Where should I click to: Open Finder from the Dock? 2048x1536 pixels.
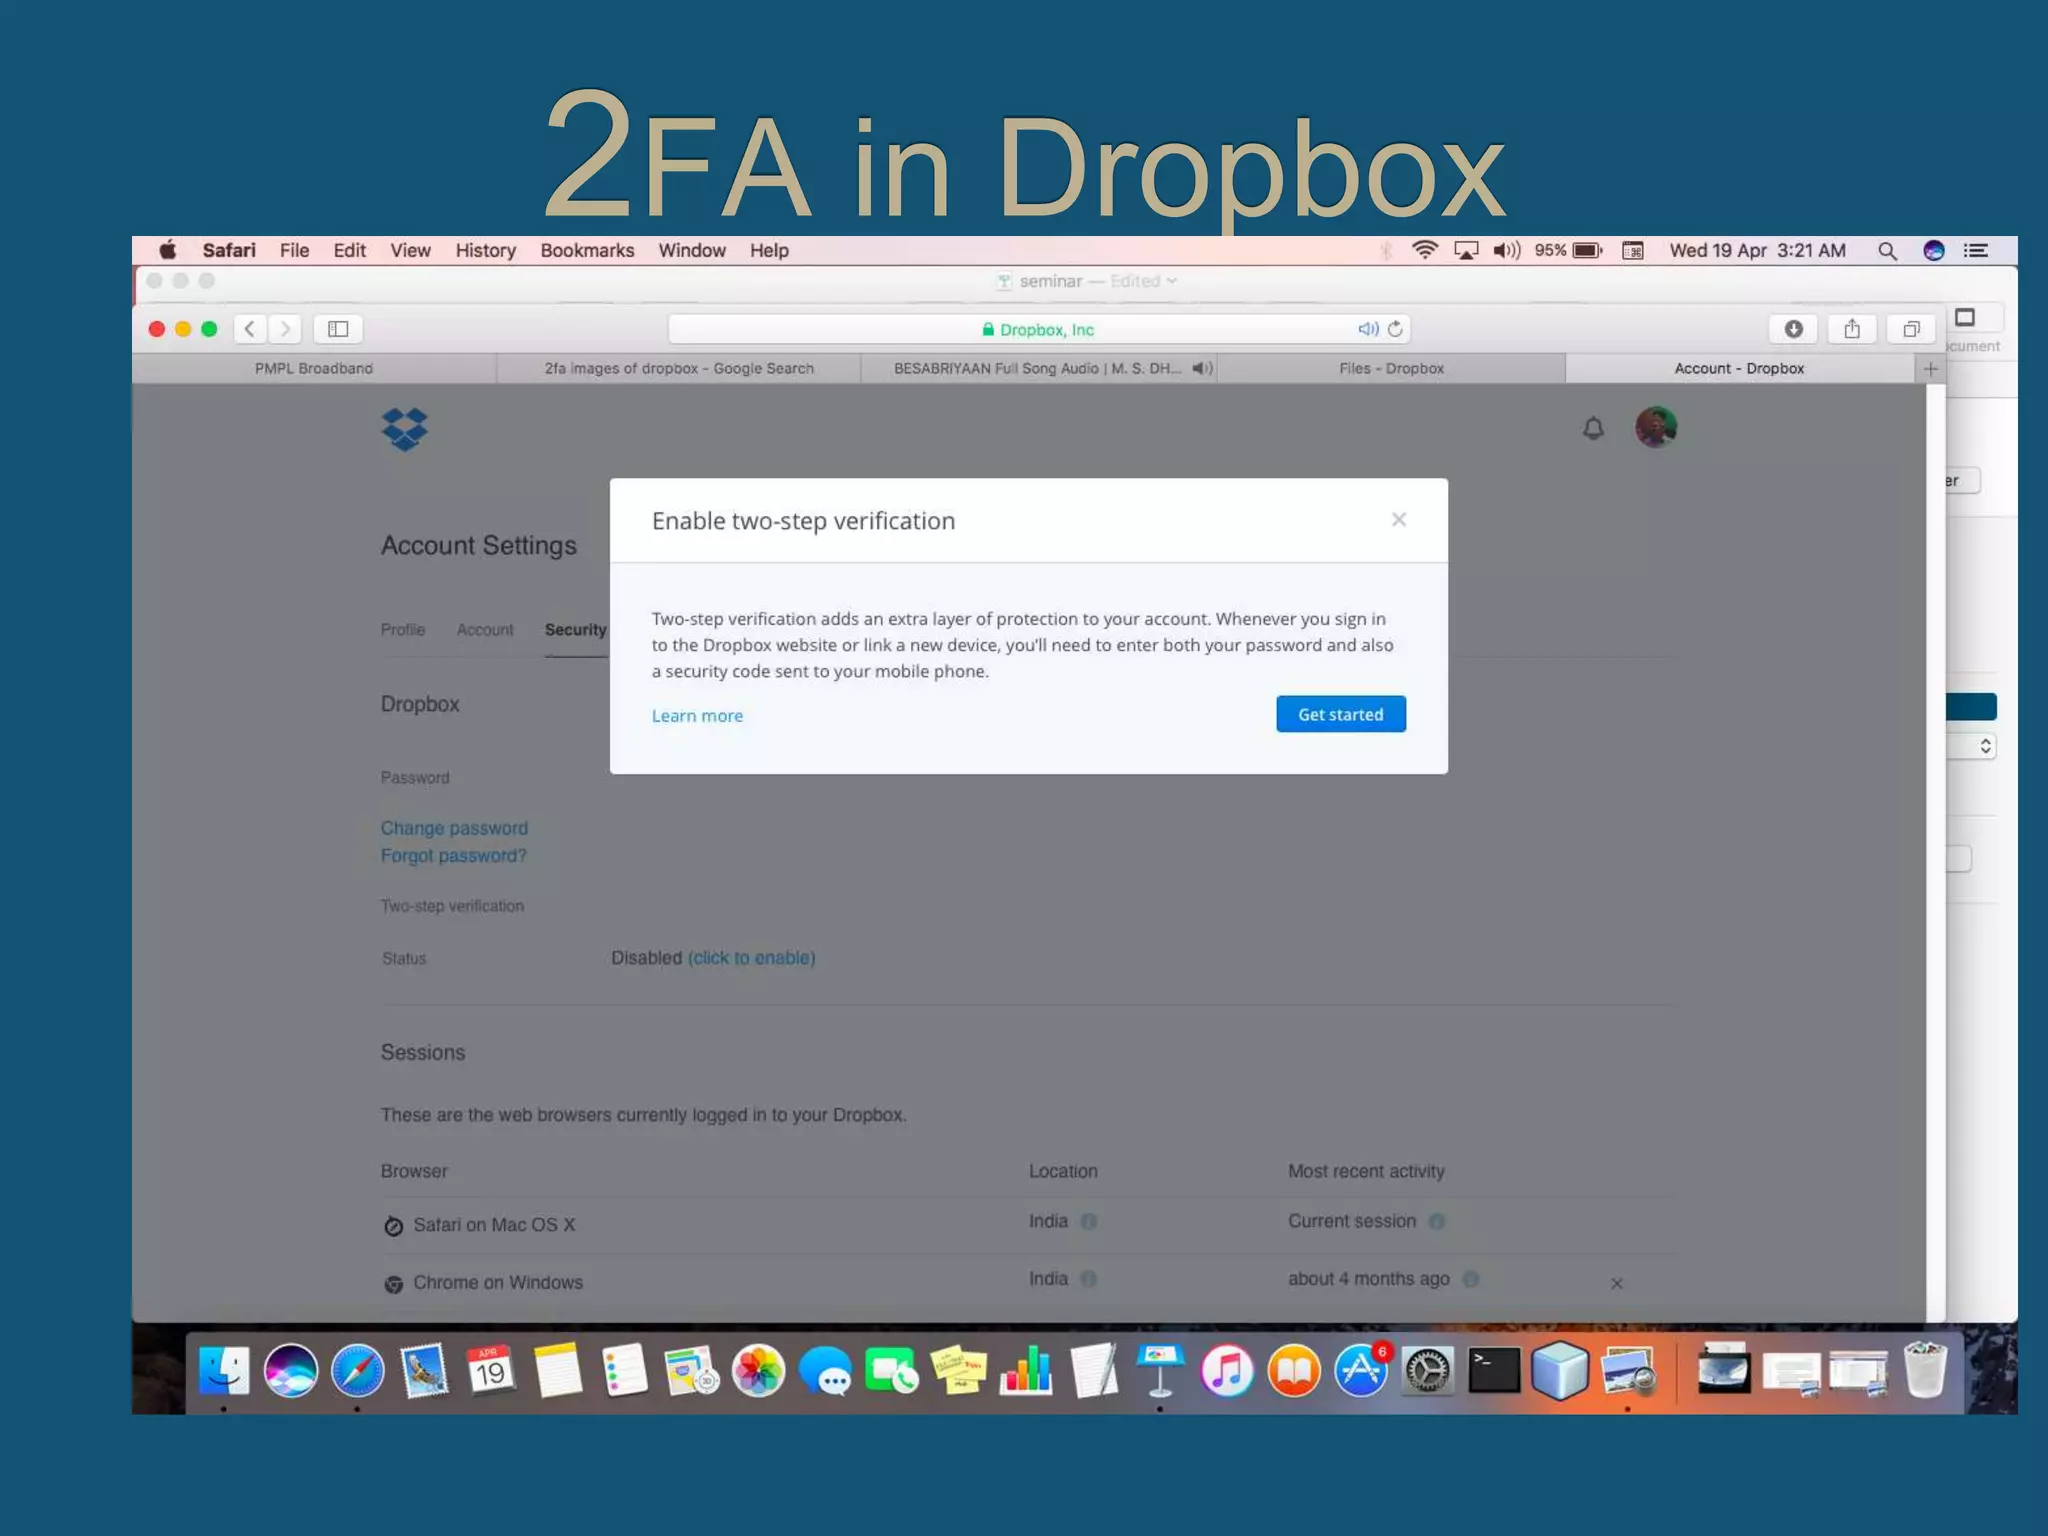(224, 1370)
